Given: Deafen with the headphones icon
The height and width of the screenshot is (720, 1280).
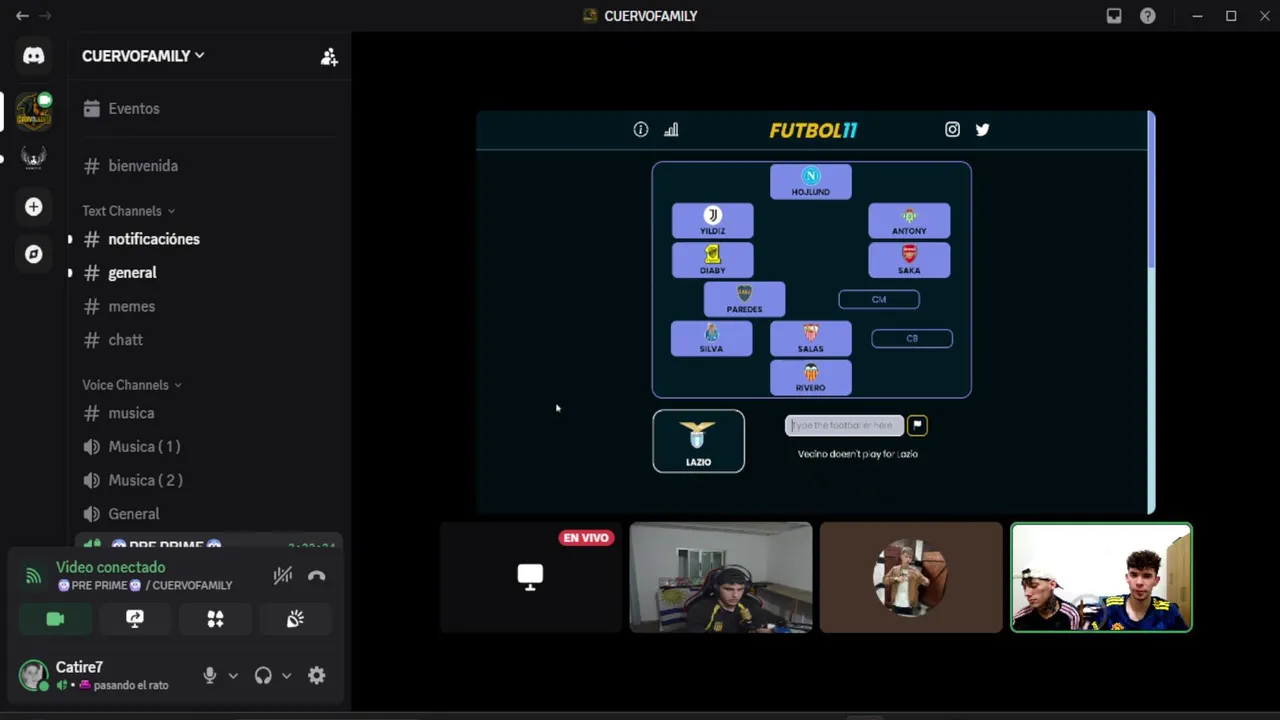Looking at the screenshot, I should click(x=263, y=675).
